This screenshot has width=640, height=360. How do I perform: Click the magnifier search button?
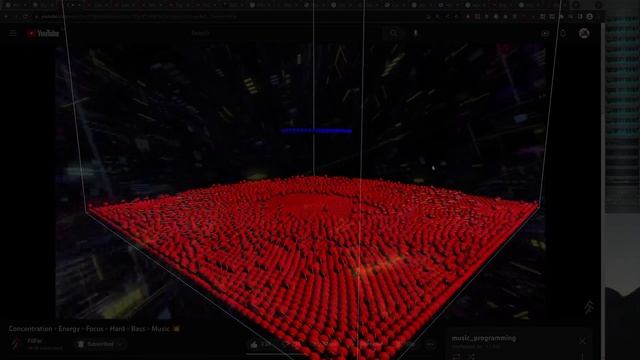click(394, 33)
